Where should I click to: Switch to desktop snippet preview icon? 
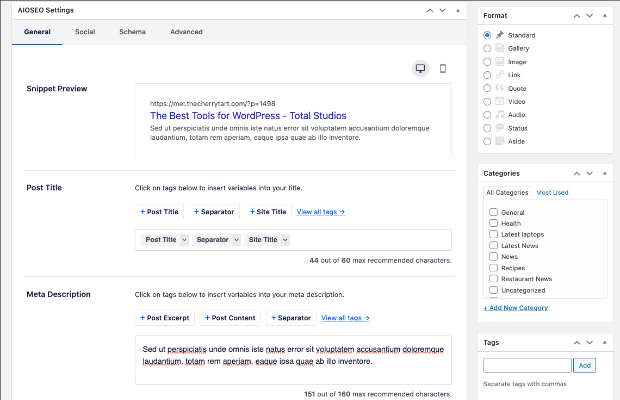pos(420,69)
